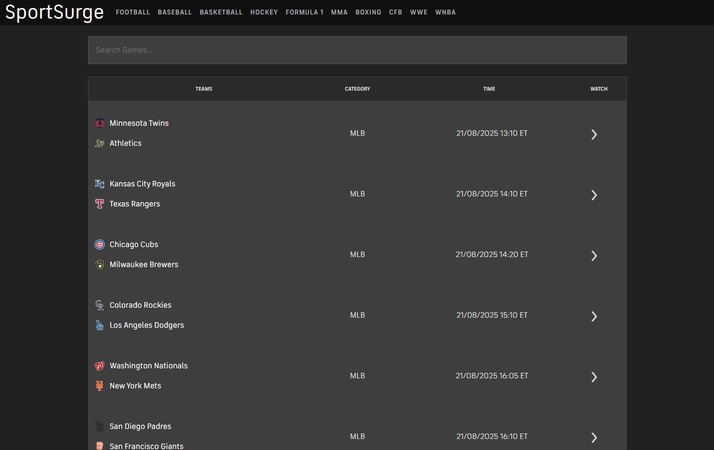The height and width of the screenshot is (450, 714).
Task: Select Minnesota Twins team name
Action: (x=139, y=123)
